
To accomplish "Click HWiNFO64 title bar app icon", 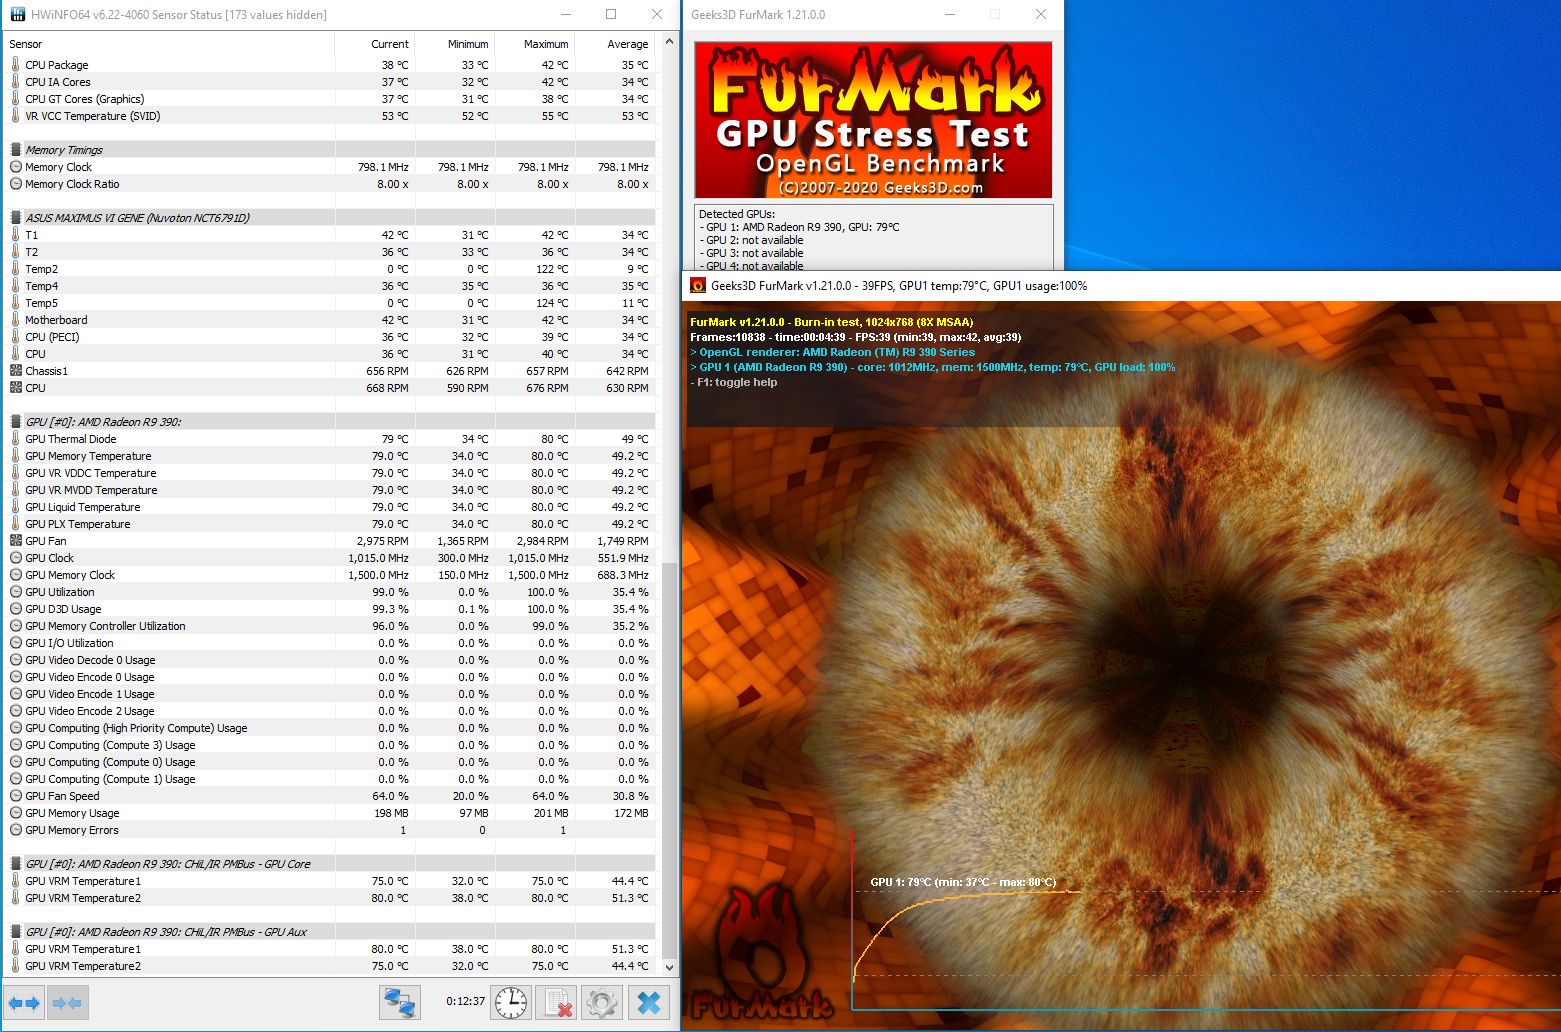I will pyautogui.click(x=17, y=14).
